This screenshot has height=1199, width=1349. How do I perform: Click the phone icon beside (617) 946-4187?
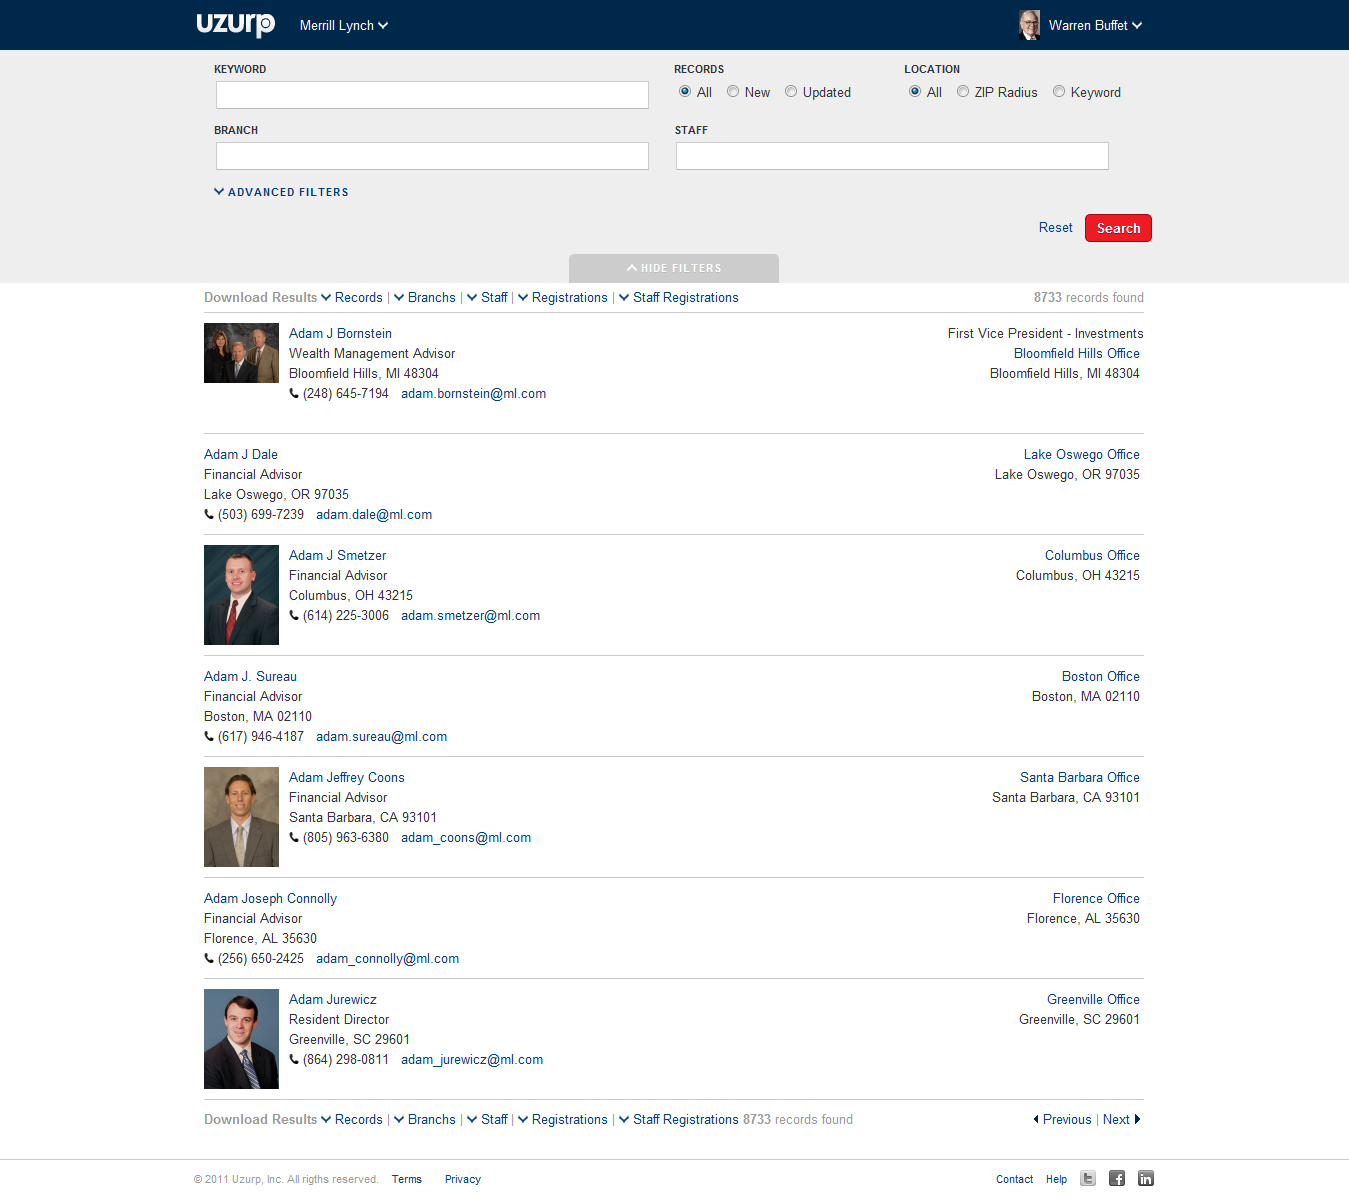point(209,737)
